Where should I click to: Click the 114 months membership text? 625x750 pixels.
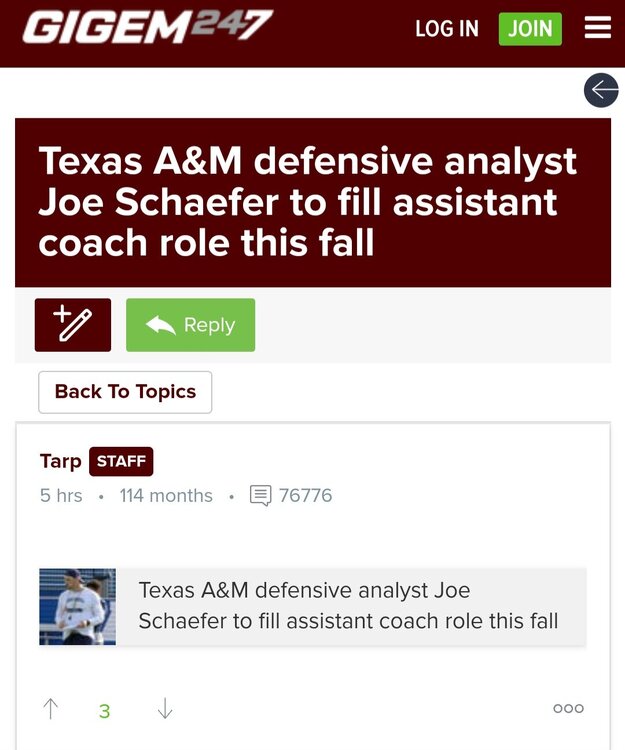click(166, 495)
